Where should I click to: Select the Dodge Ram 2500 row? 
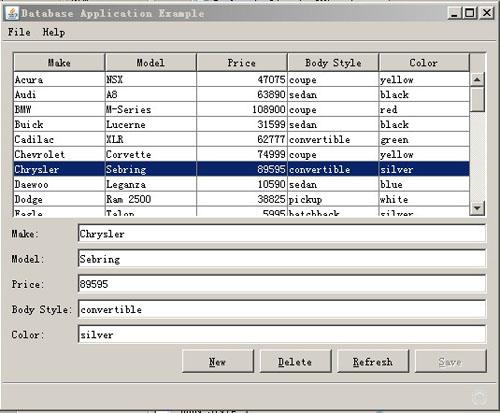[x=242, y=199]
